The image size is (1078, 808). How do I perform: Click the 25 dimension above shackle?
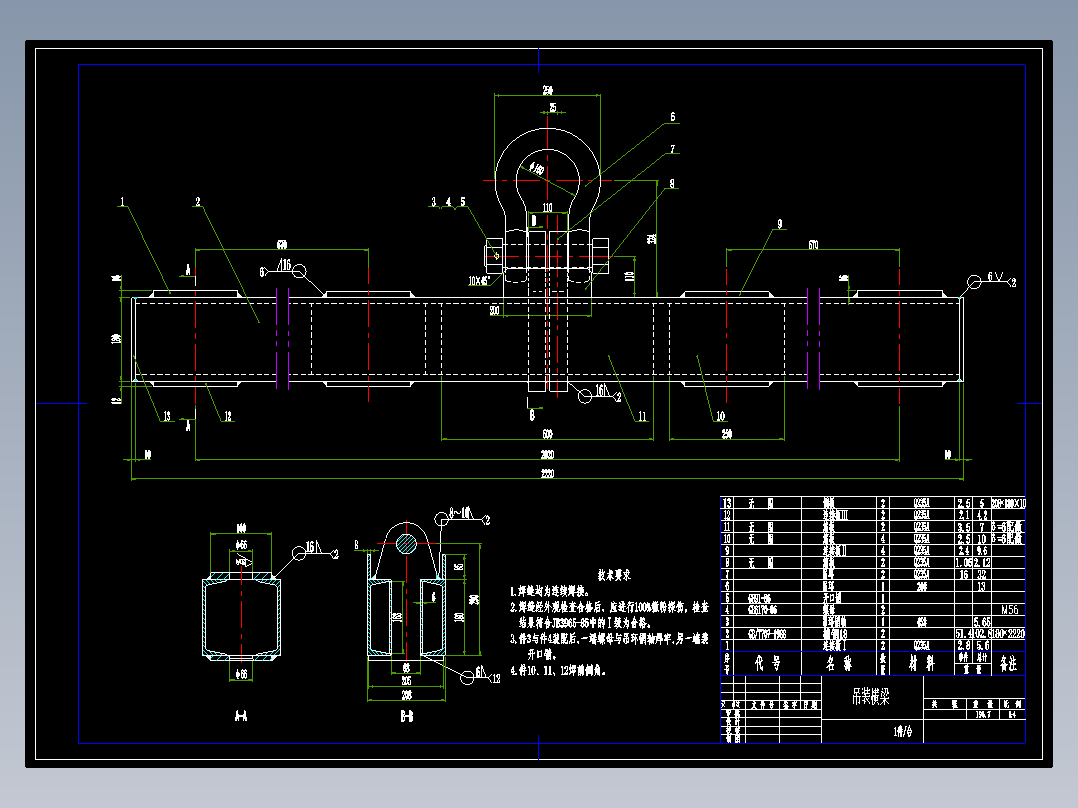(552, 108)
